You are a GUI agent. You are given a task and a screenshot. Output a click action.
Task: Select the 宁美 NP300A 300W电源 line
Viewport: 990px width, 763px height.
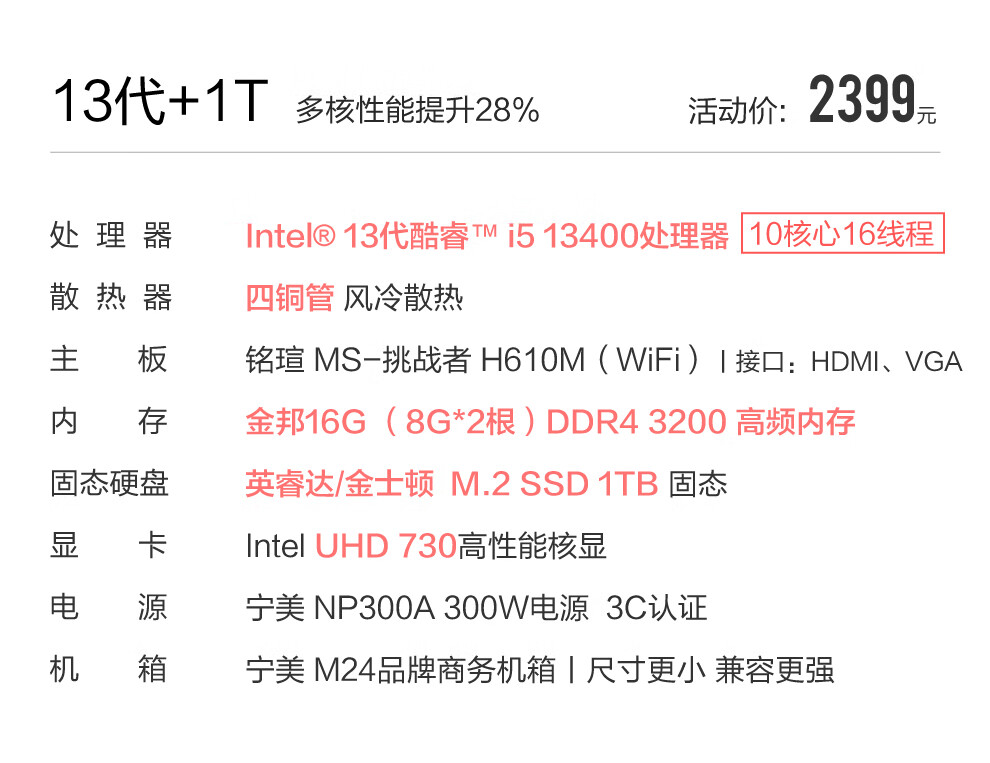pyautogui.click(x=417, y=608)
